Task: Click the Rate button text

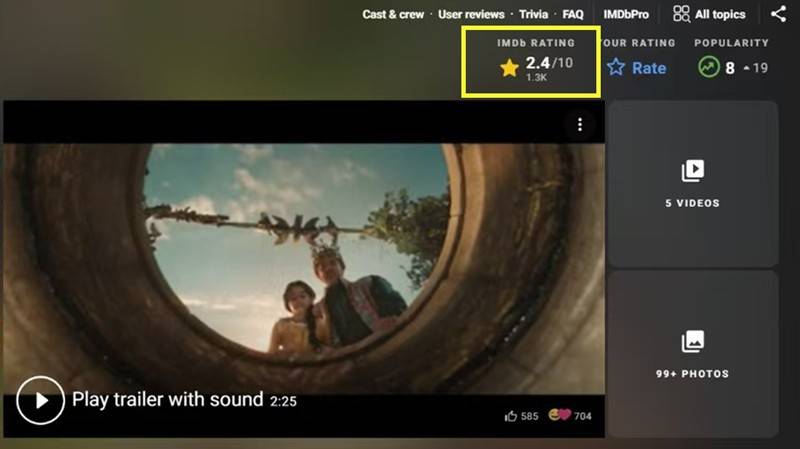Action: coord(649,68)
